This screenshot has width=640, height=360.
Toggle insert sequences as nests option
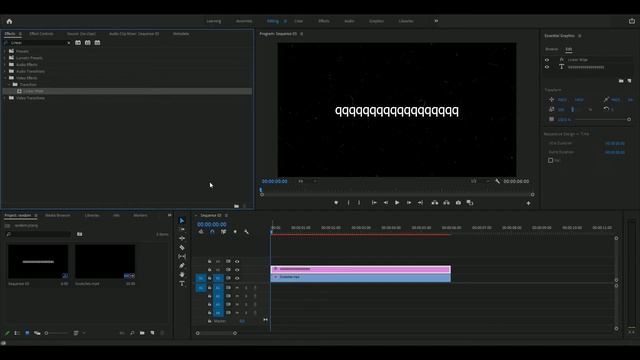[201, 232]
